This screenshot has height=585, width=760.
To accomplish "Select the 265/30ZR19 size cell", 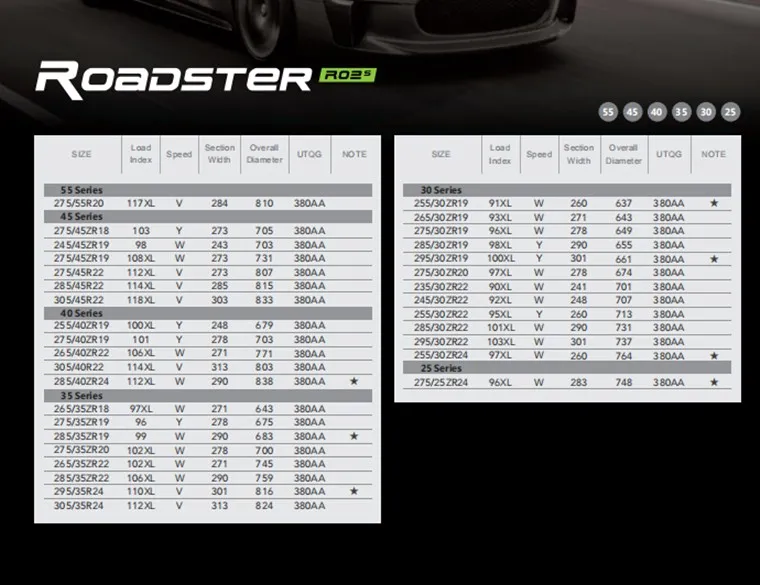I will (441, 217).
